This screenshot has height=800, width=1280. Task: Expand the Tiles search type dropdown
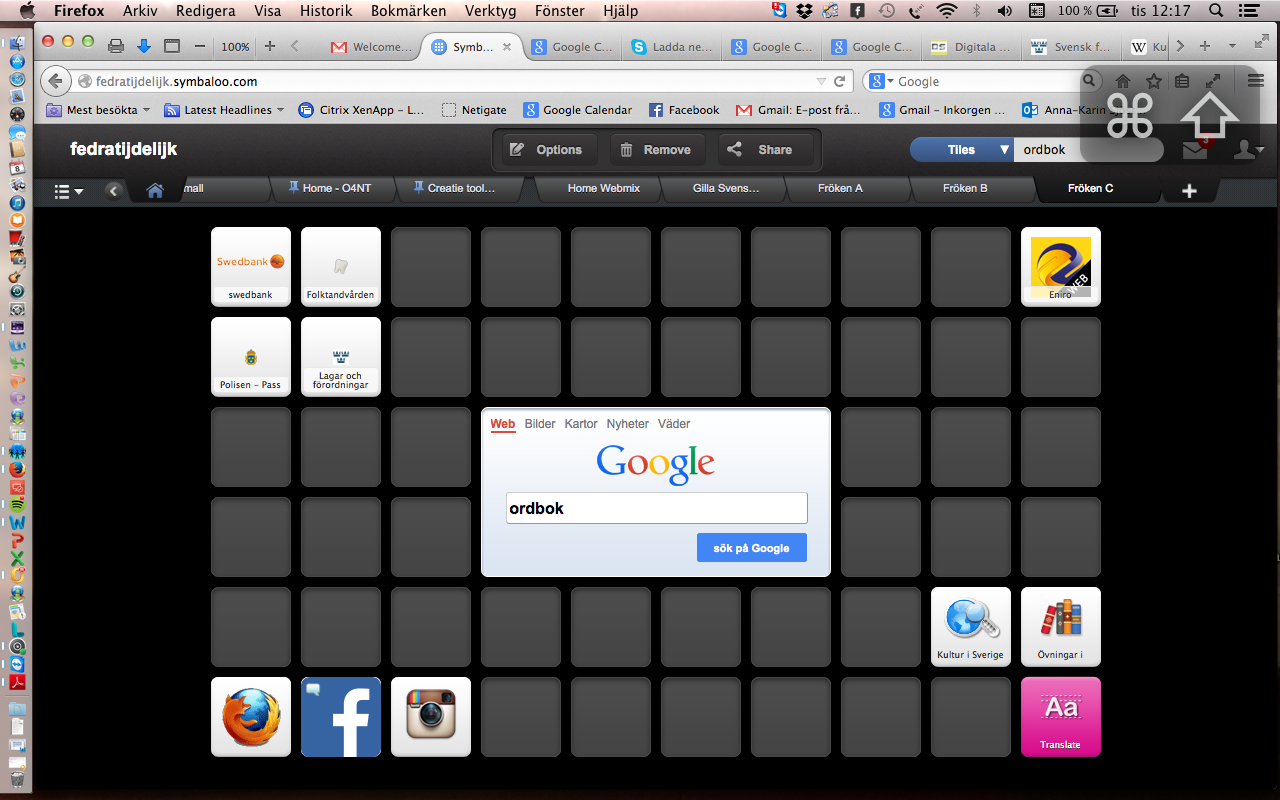click(x=1004, y=150)
